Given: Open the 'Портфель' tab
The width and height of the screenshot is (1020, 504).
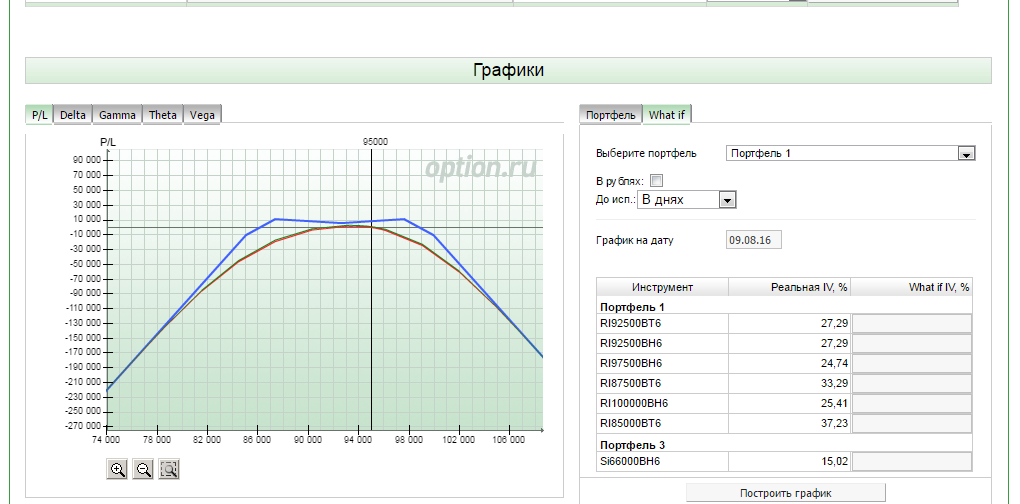Looking at the screenshot, I should (x=610, y=114).
